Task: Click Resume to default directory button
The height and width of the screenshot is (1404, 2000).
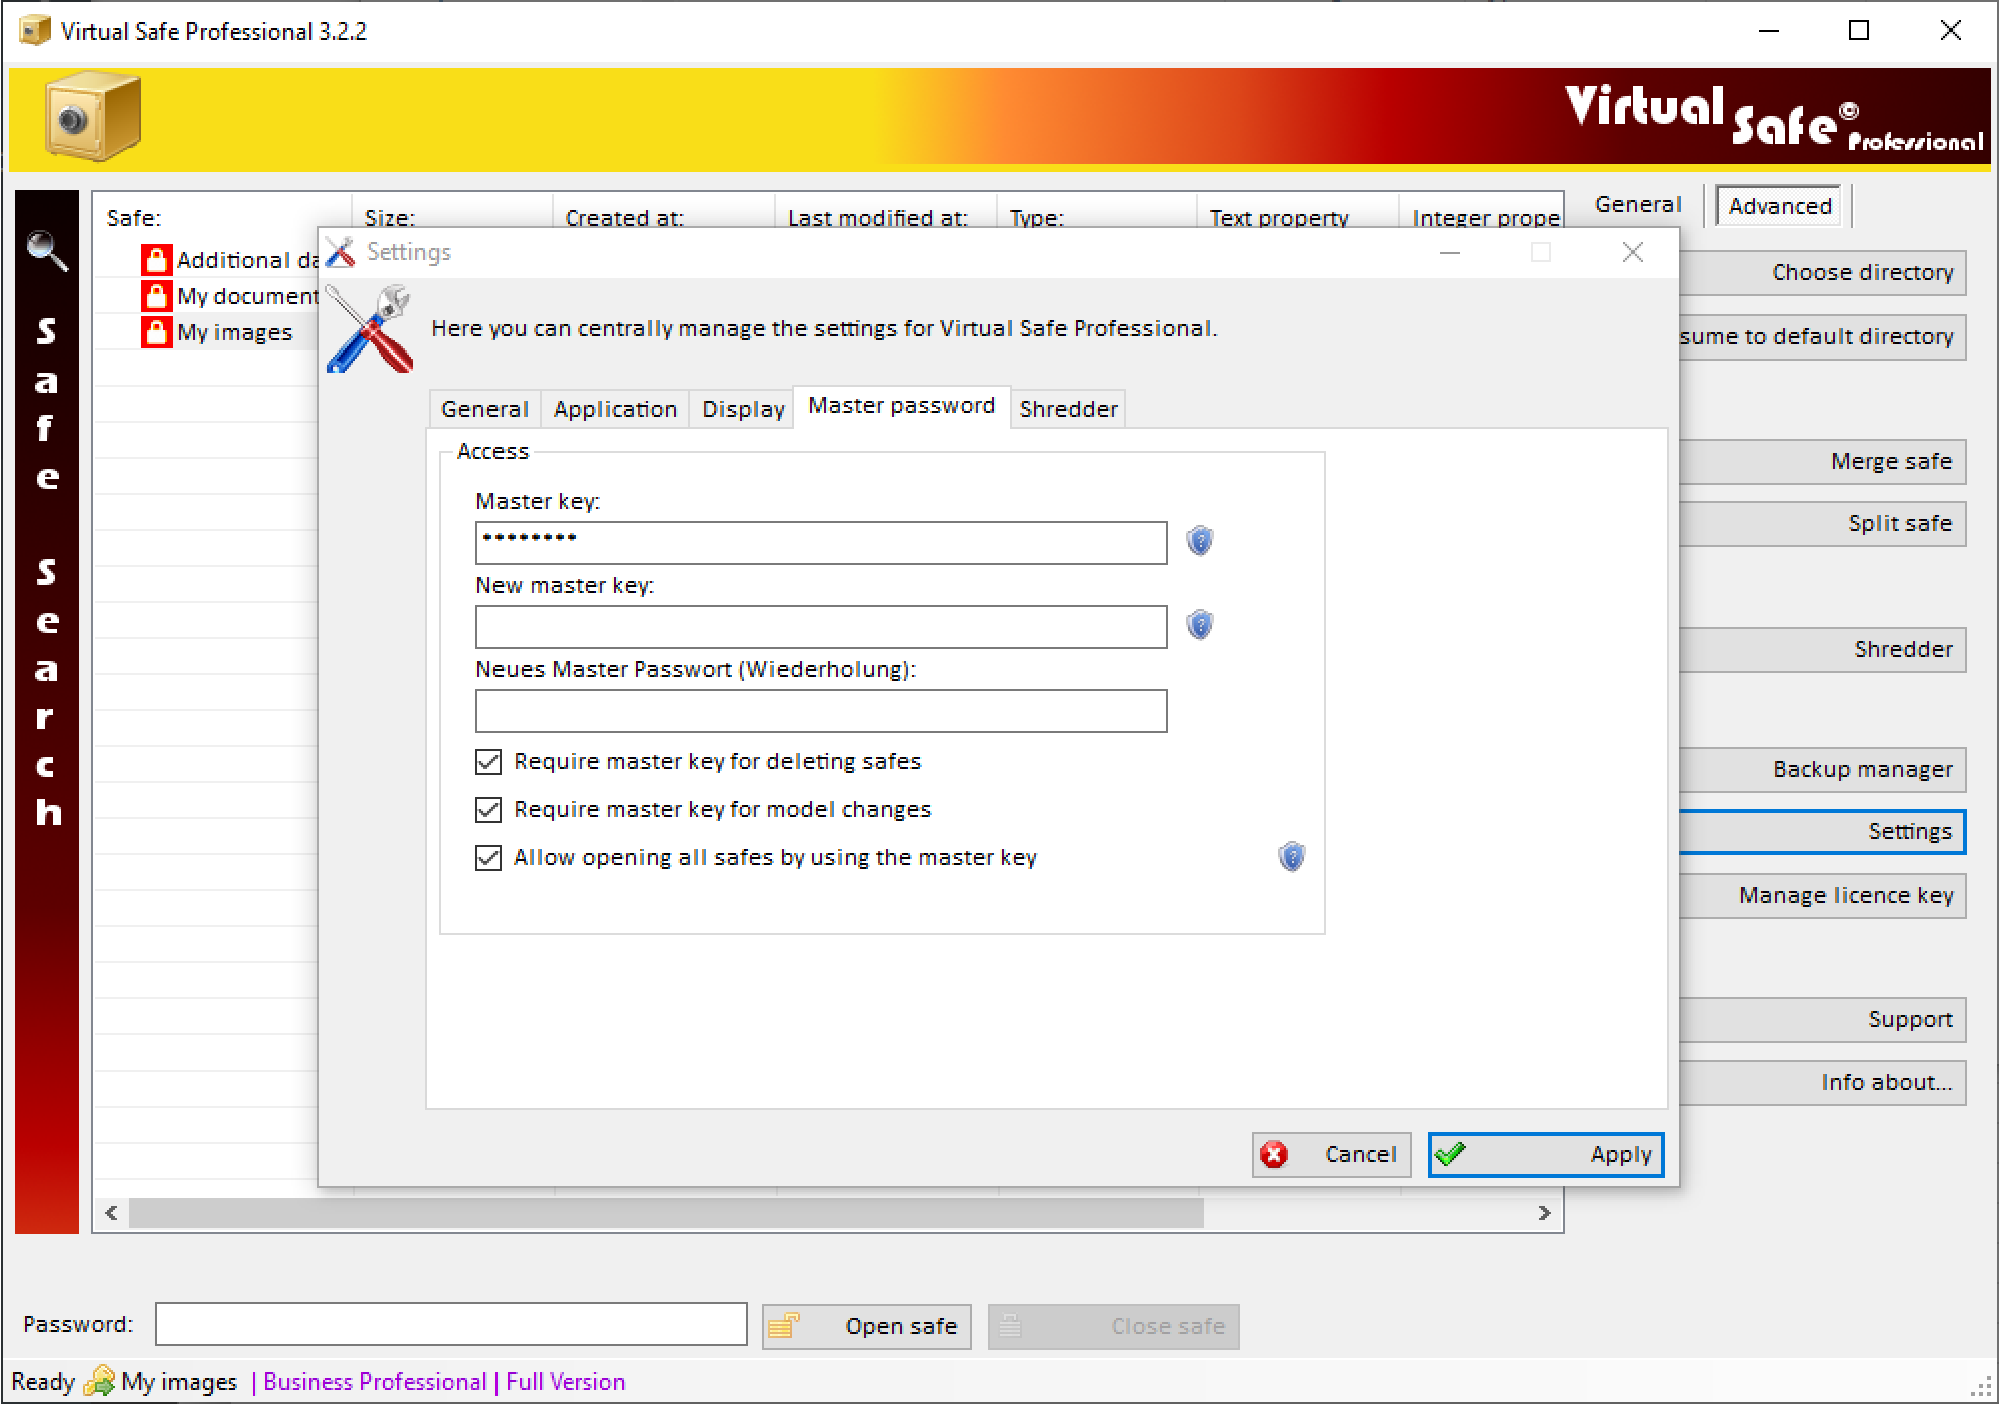Action: pos(1823,336)
